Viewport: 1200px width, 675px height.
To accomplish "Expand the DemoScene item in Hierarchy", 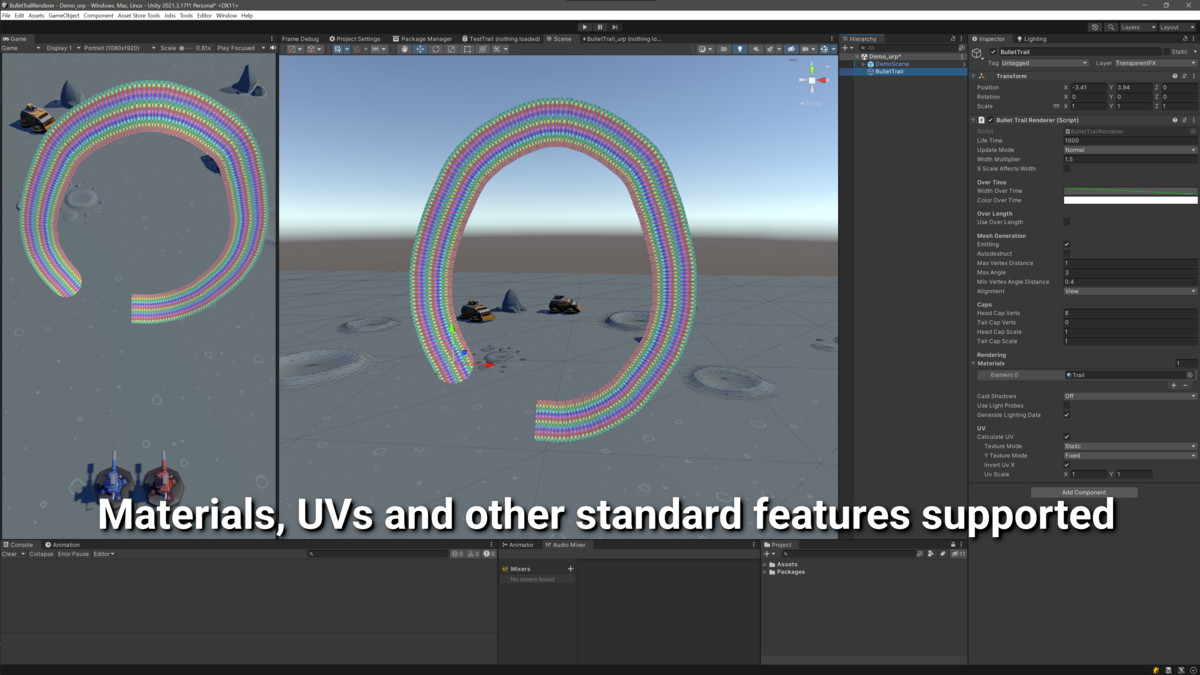I will tap(862, 64).
